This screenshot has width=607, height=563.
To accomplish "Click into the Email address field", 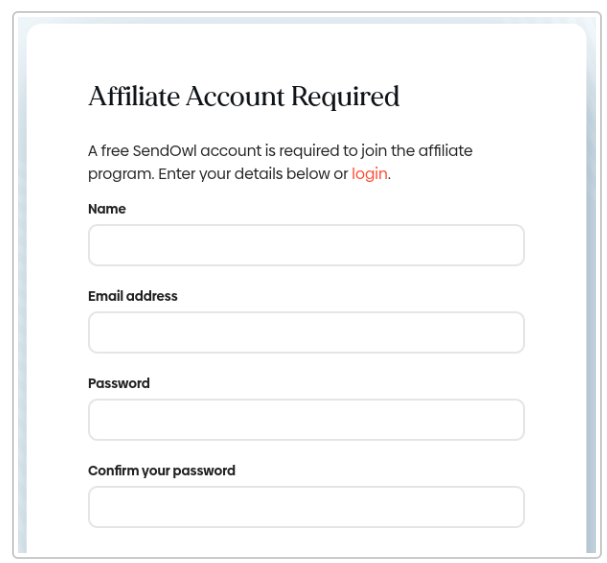I will pyautogui.click(x=306, y=332).
